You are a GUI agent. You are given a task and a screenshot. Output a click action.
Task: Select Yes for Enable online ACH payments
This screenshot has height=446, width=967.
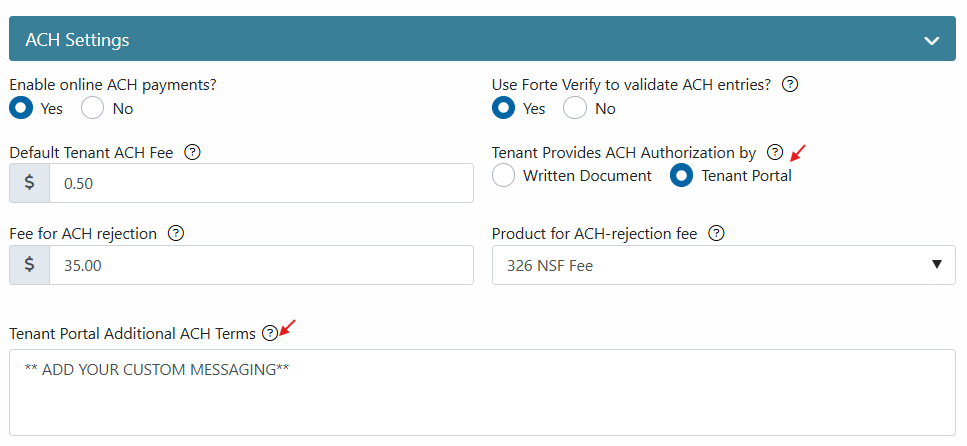pos(21,108)
